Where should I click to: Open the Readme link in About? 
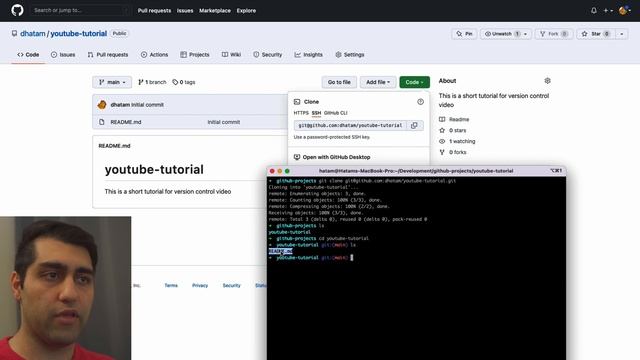(459, 120)
